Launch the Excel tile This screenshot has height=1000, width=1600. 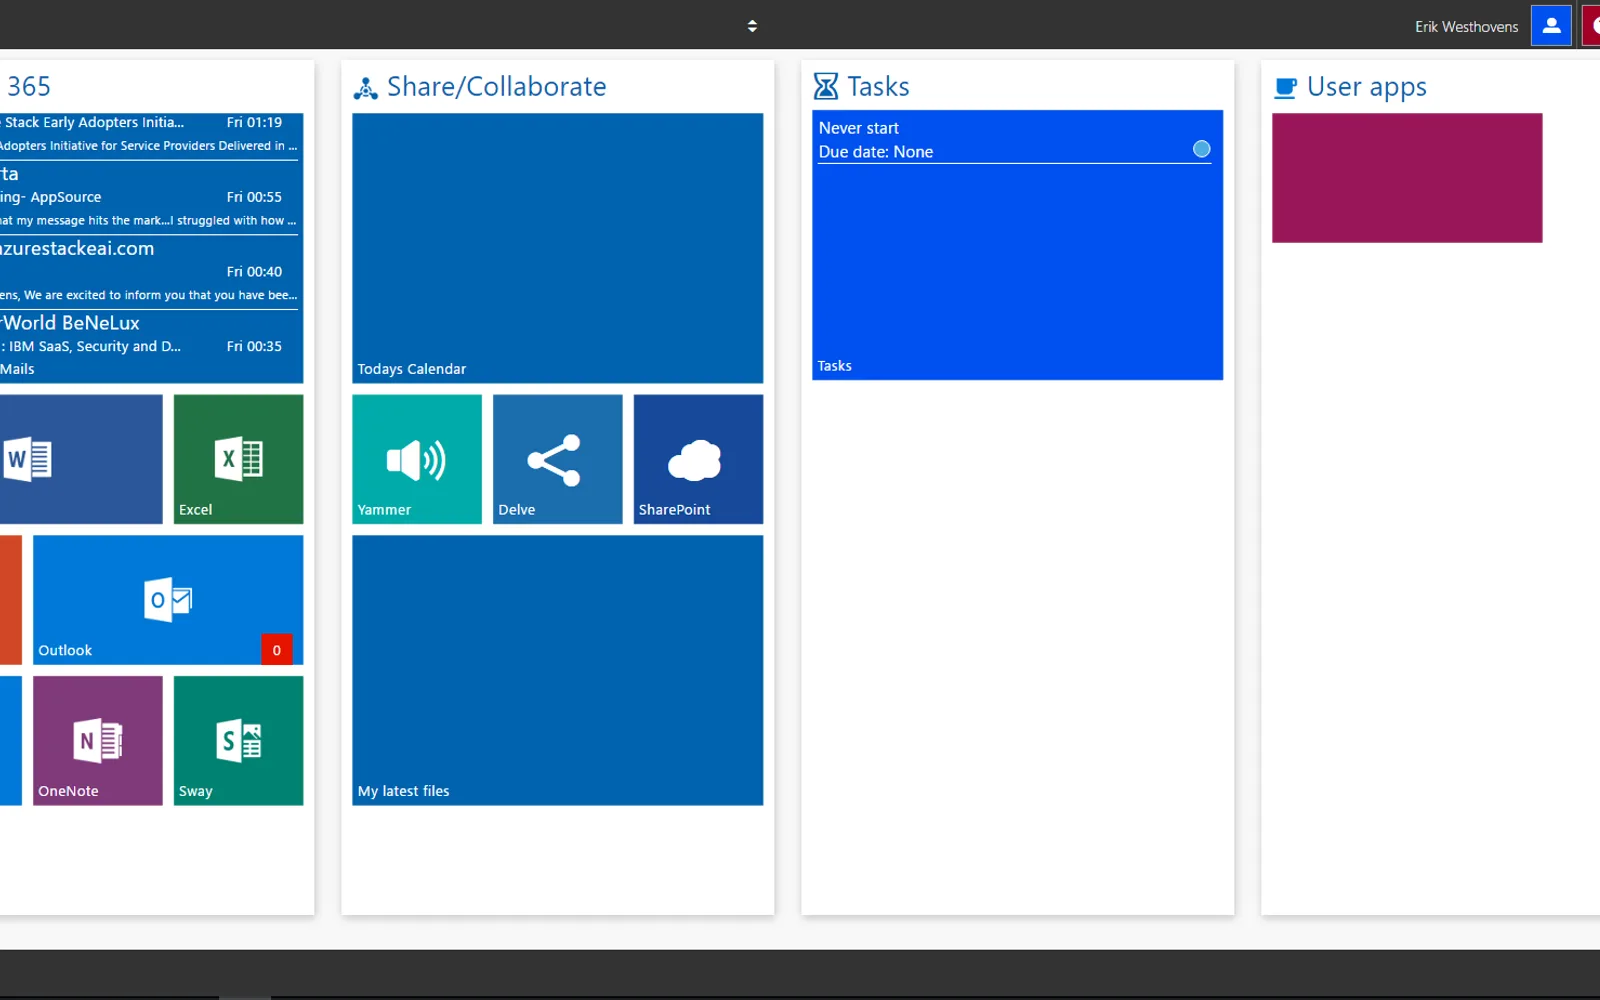(x=238, y=459)
